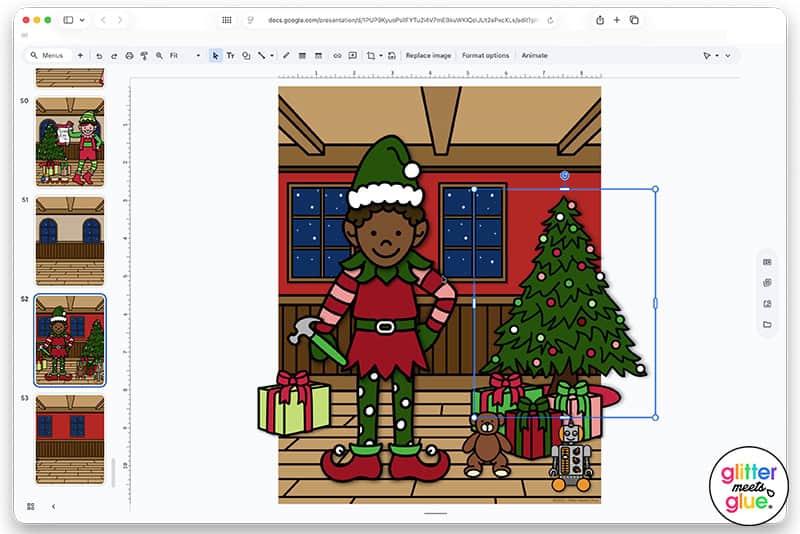
Task: Go back in Safari history
Action: 104,20
